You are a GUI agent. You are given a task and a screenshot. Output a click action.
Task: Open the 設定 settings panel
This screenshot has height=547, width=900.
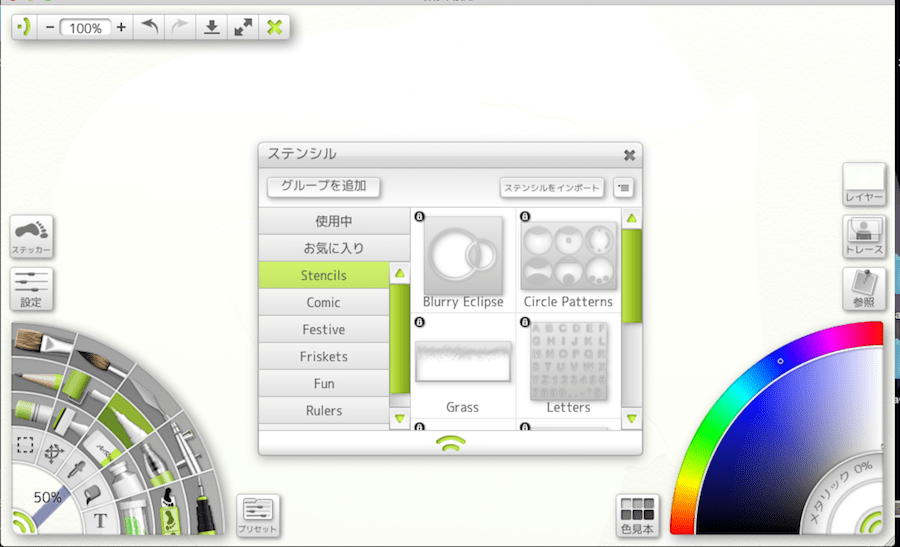point(32,289)
